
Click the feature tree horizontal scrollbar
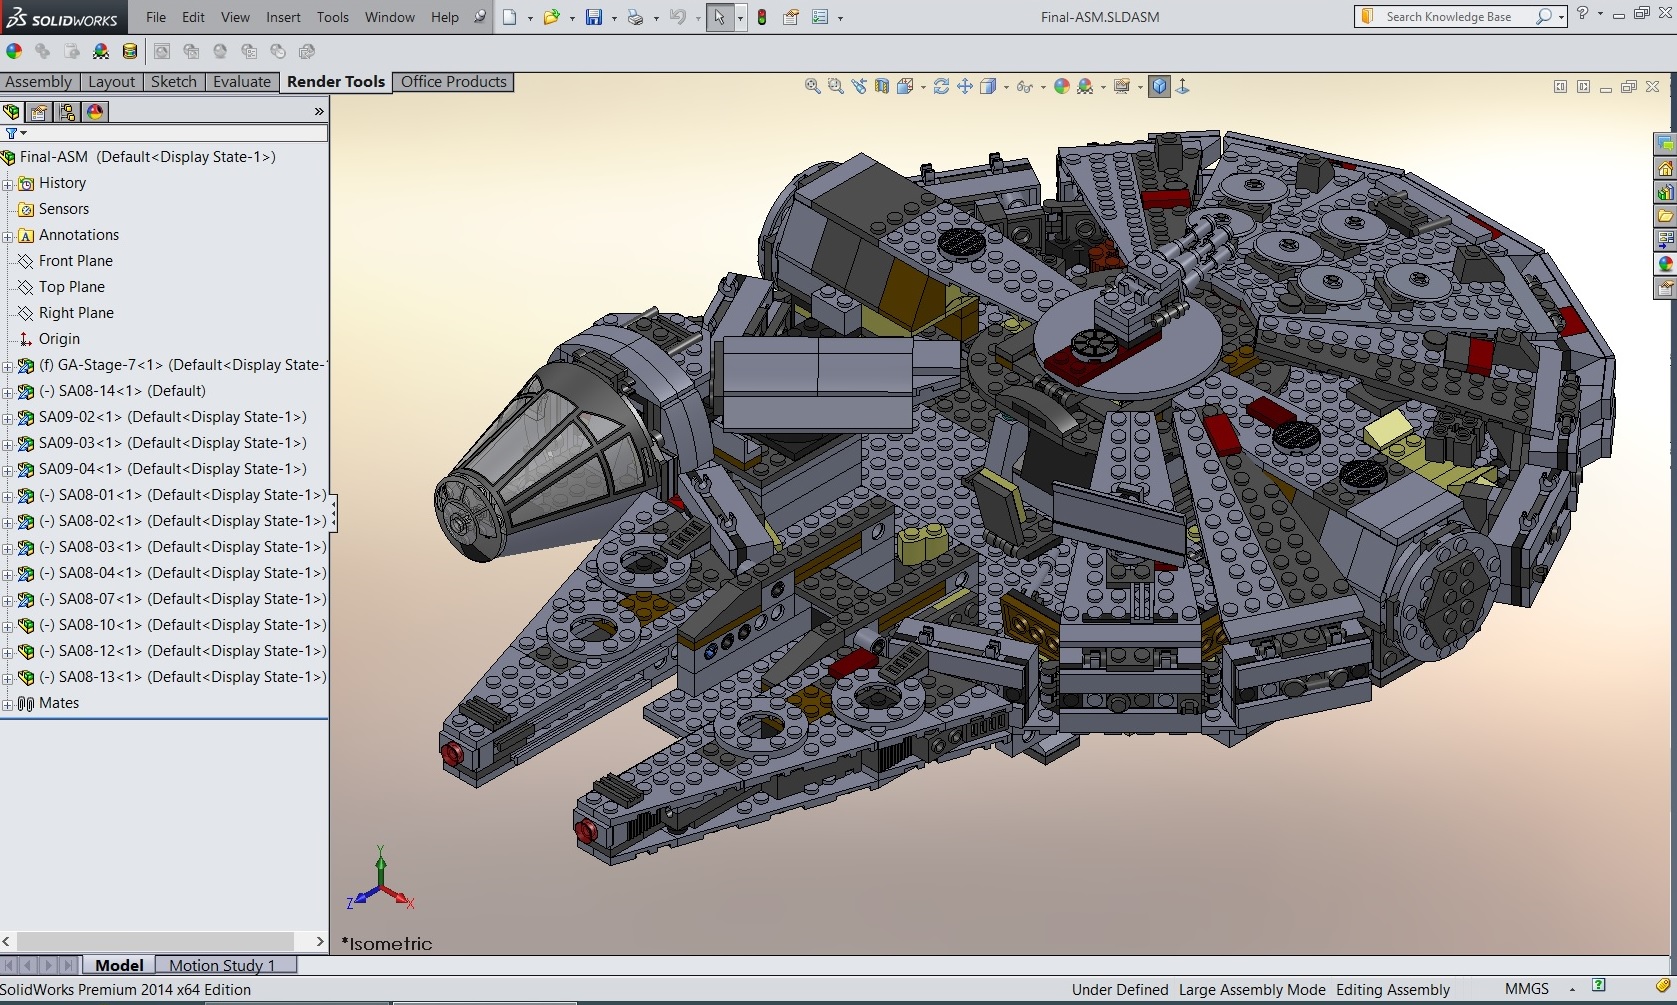coord(156,941)
